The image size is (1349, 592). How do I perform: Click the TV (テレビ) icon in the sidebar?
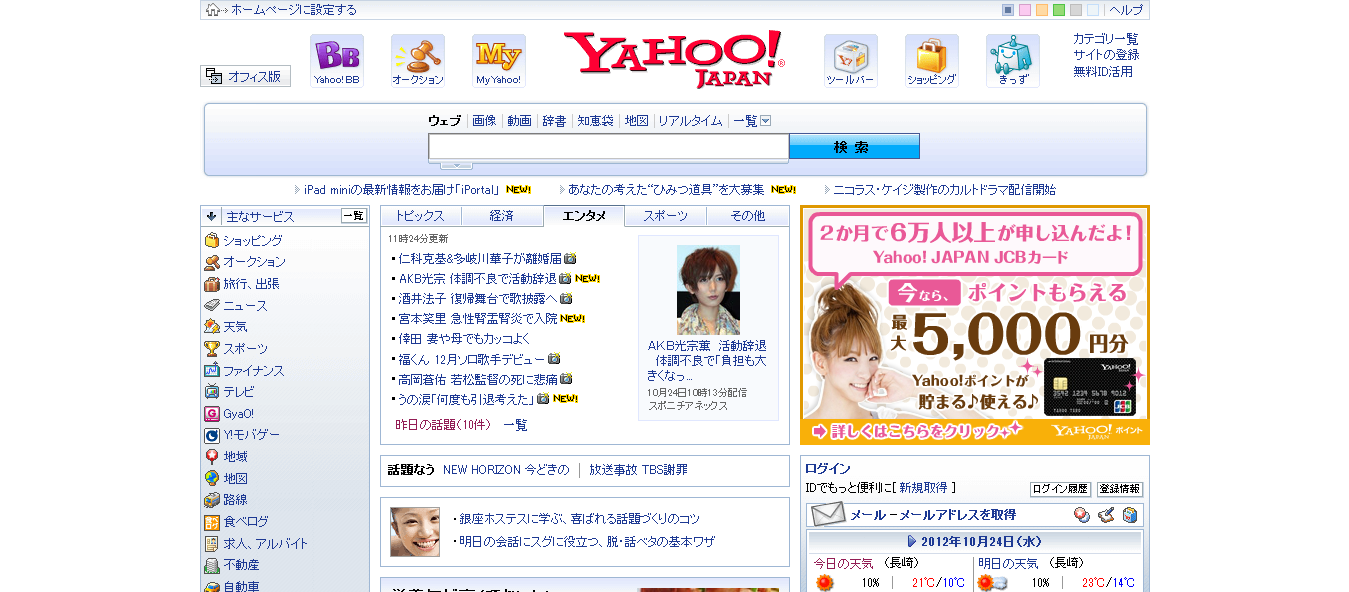[x=212, y=392]
